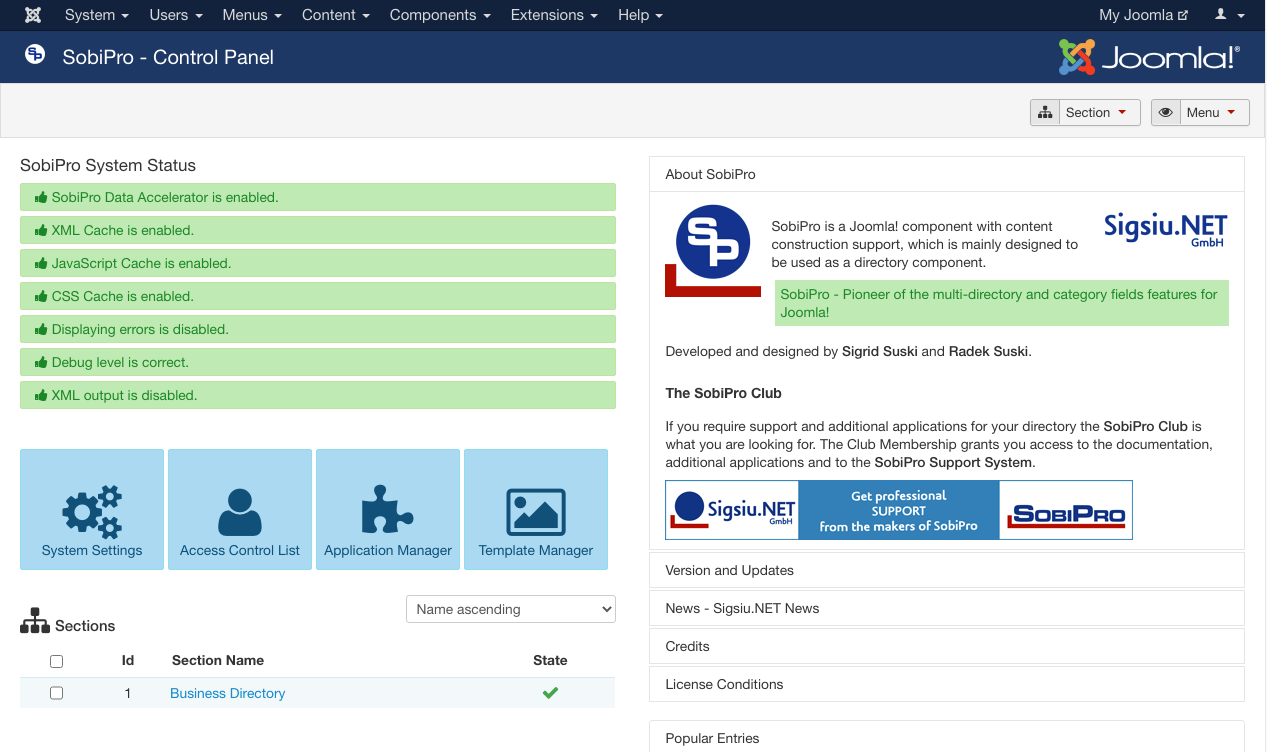Open the user account icon menu
Image resolution: width=1267 pixels, height=752 pixels.
(x=1229, y=15)
